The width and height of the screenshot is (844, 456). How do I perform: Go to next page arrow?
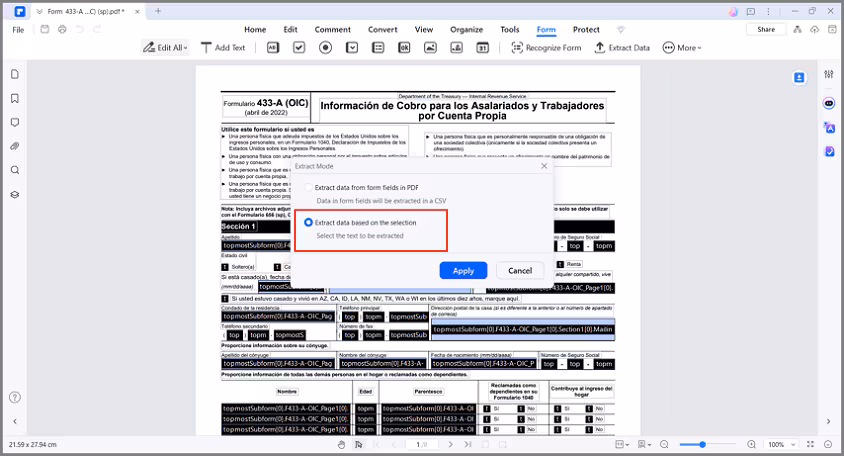451,445
